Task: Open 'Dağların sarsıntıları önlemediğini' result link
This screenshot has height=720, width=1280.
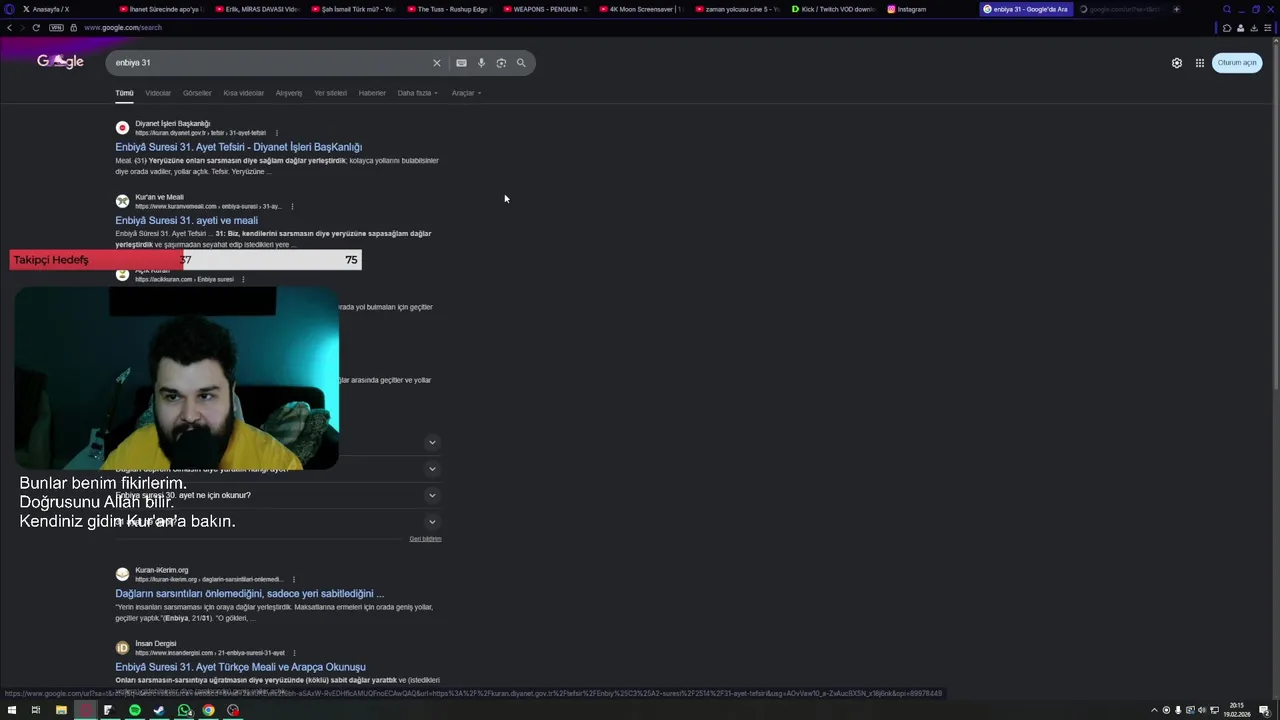Action: pyautogui.click(x=249, y=593)
